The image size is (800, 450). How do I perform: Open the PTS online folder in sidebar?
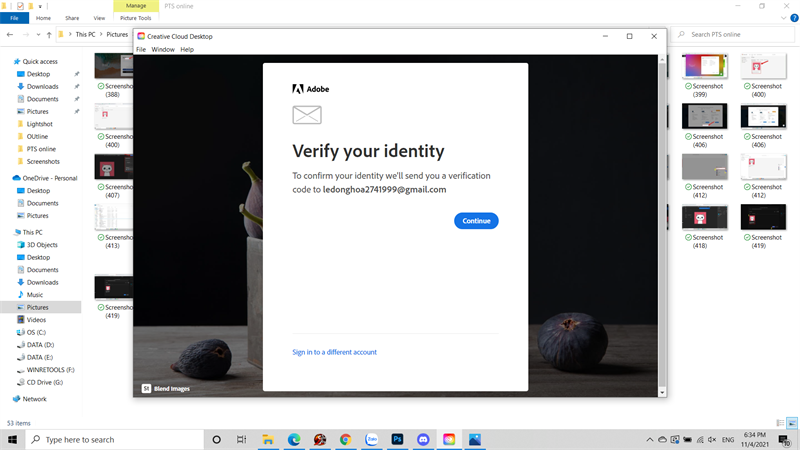41,149
